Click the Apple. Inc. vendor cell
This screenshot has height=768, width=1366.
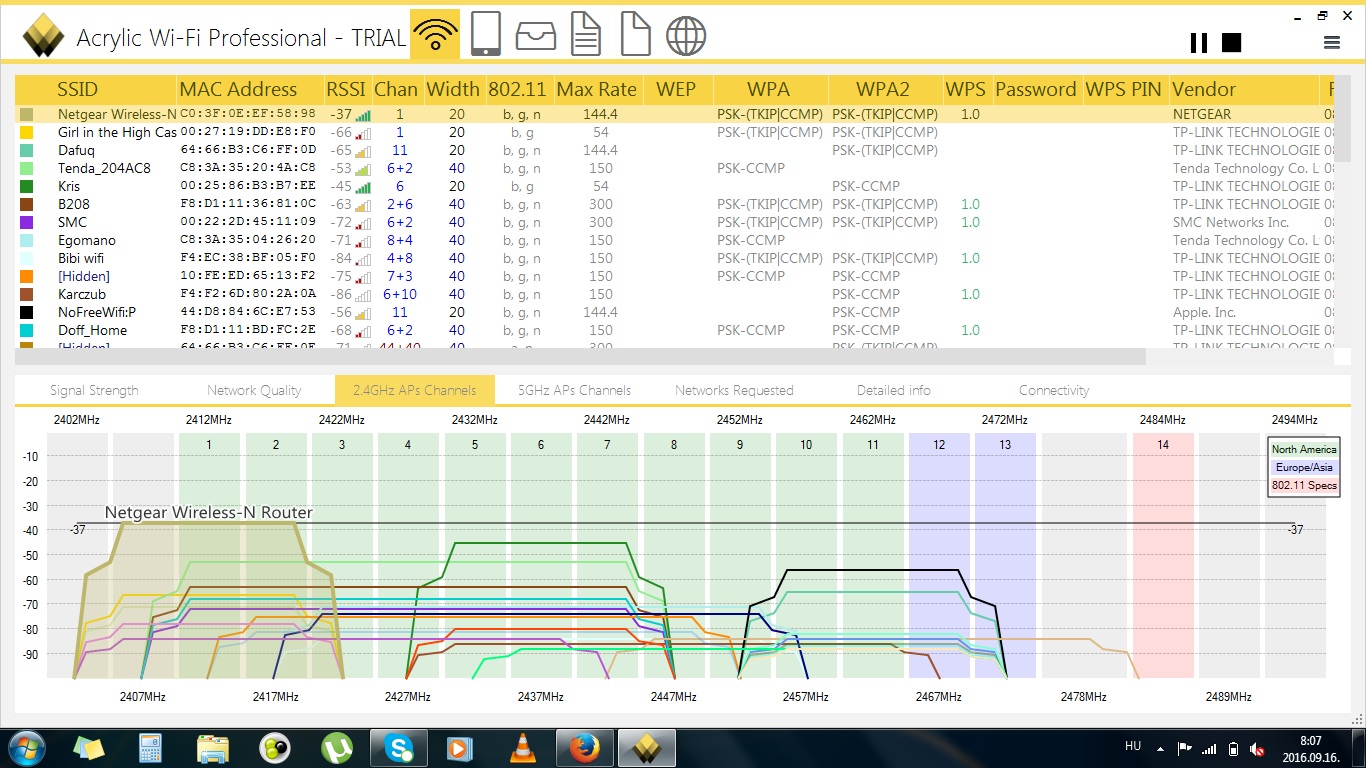click(x=1204, y=312)
